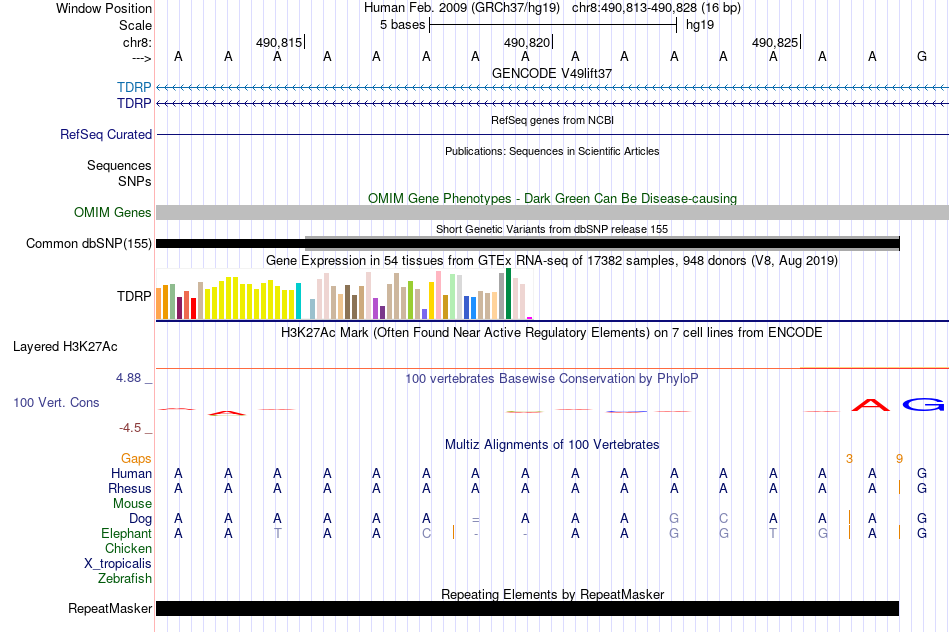Screen dimensions: 950x632
Task: Open Multiz Alignments of 100 Vertebrates title
Action: pyautogui.click(x=552, y=445)
